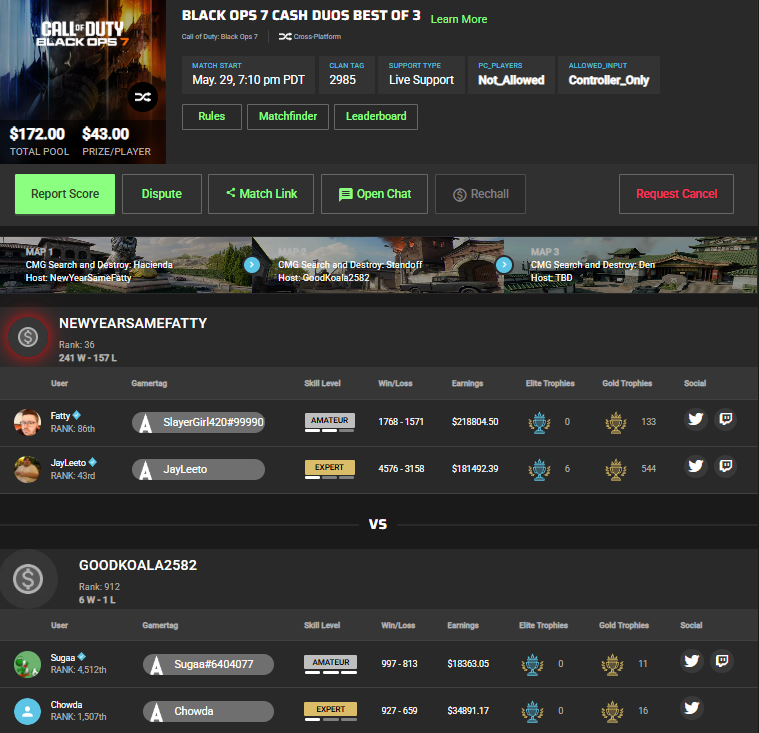This screenshot has width=759, height=733.
Task: Click JayLeeto's Elite Trophies icon
Action: click(x=539, y=469)
